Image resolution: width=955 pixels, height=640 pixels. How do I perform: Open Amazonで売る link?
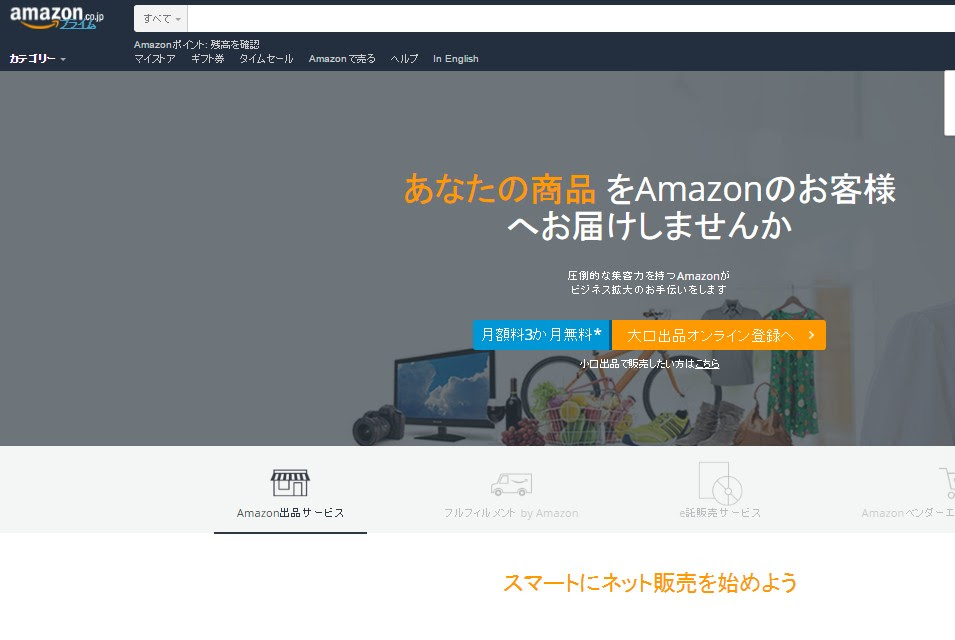(x=342, y=58)
